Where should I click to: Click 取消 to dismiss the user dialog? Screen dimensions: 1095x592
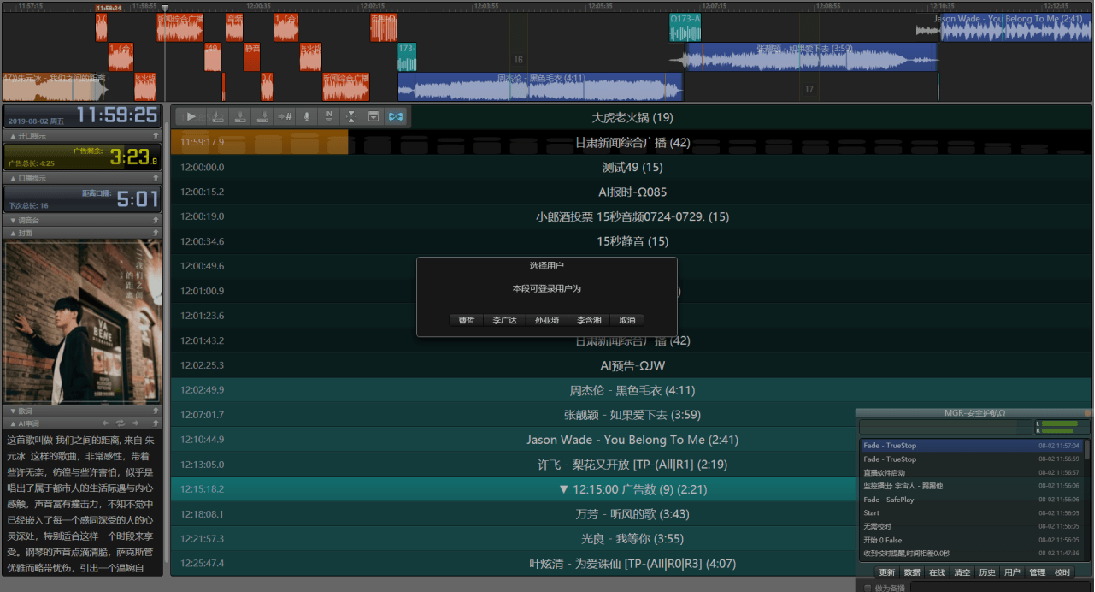coord(627,320)
